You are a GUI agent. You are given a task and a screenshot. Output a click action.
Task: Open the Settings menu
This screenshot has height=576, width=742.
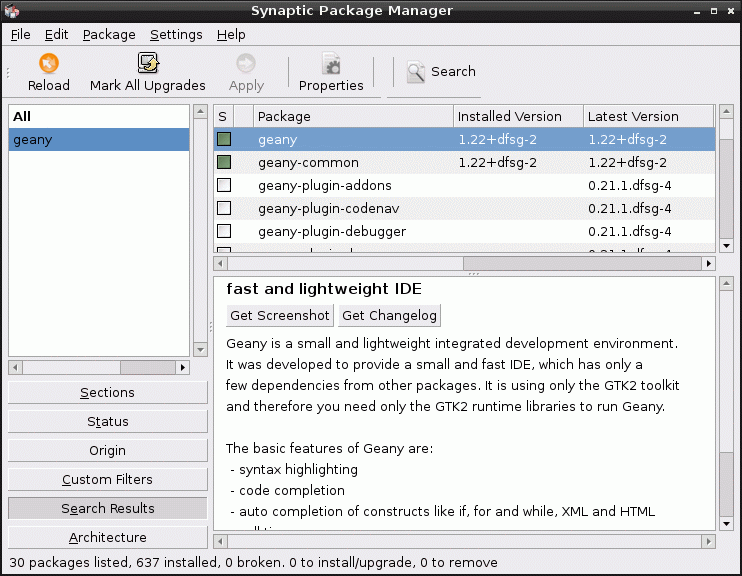point(176,35)
